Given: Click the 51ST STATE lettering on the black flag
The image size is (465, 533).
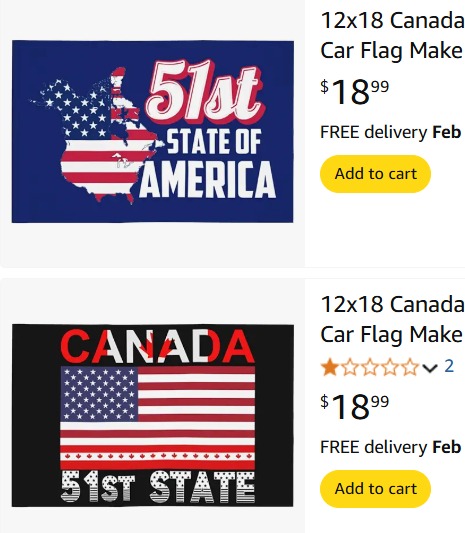Looking at the screenshot, I should pyautogui.click(x=158, y=487).
